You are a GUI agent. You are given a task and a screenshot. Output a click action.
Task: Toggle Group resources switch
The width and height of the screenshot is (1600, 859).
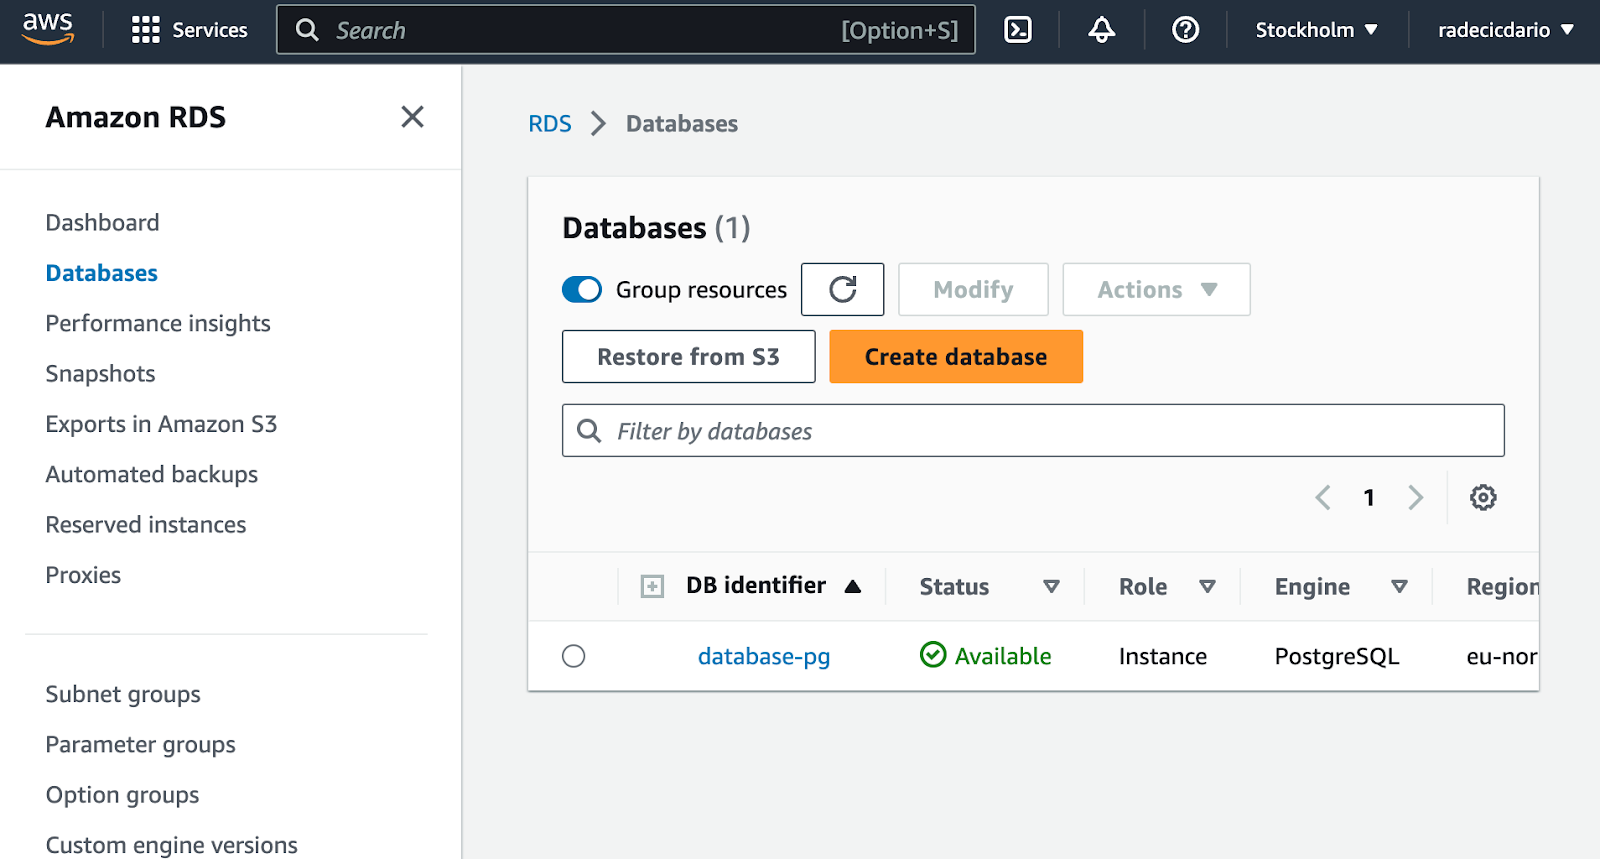pos(582,289)
